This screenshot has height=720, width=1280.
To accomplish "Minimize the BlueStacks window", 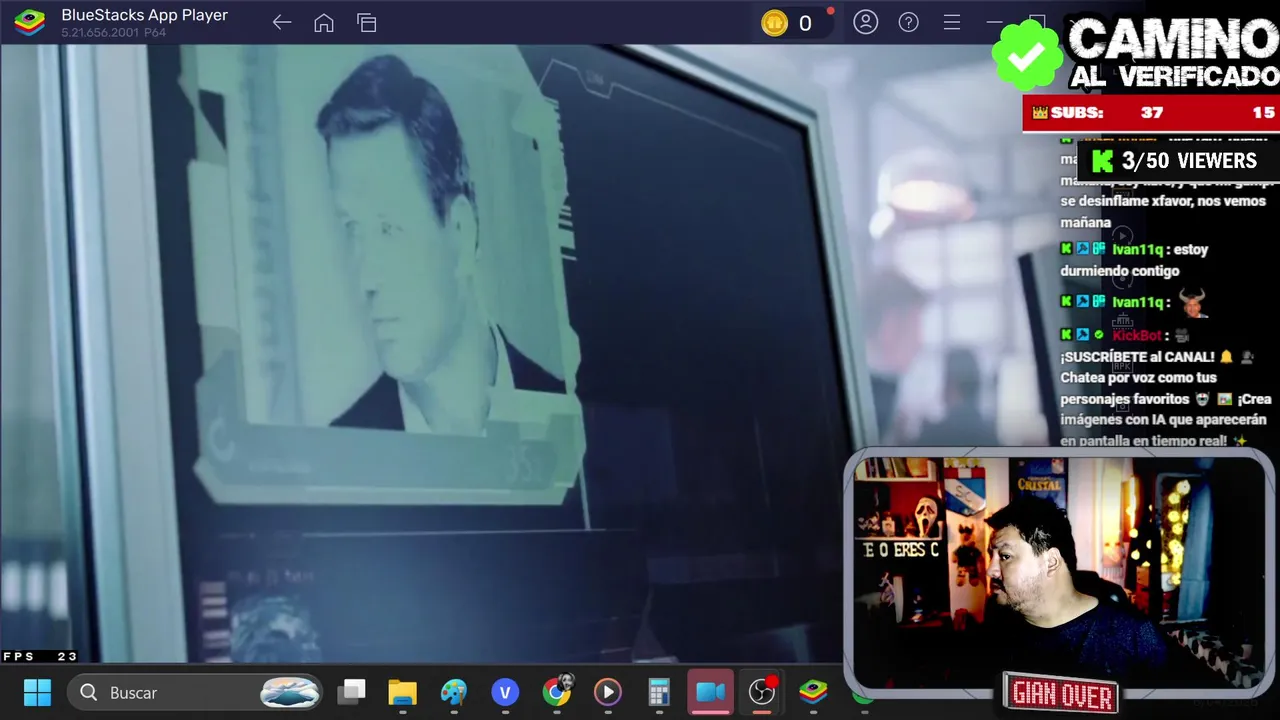I will (994, 22).
